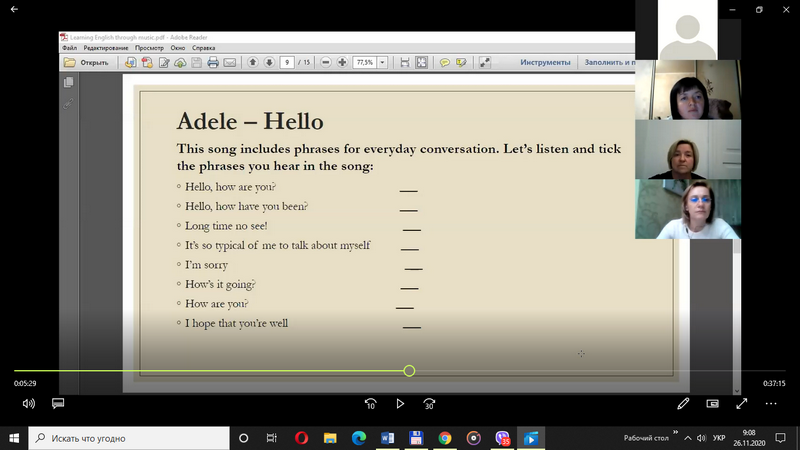800x450 pixels.
Task: Open Google Chrome from the taskbar
Action: click(x=445, y=438)
